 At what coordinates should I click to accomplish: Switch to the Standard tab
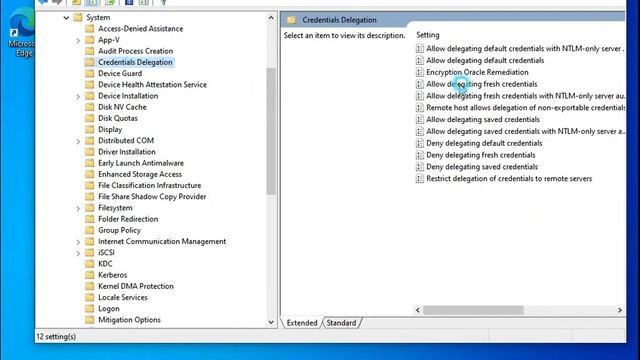point(341,323)
